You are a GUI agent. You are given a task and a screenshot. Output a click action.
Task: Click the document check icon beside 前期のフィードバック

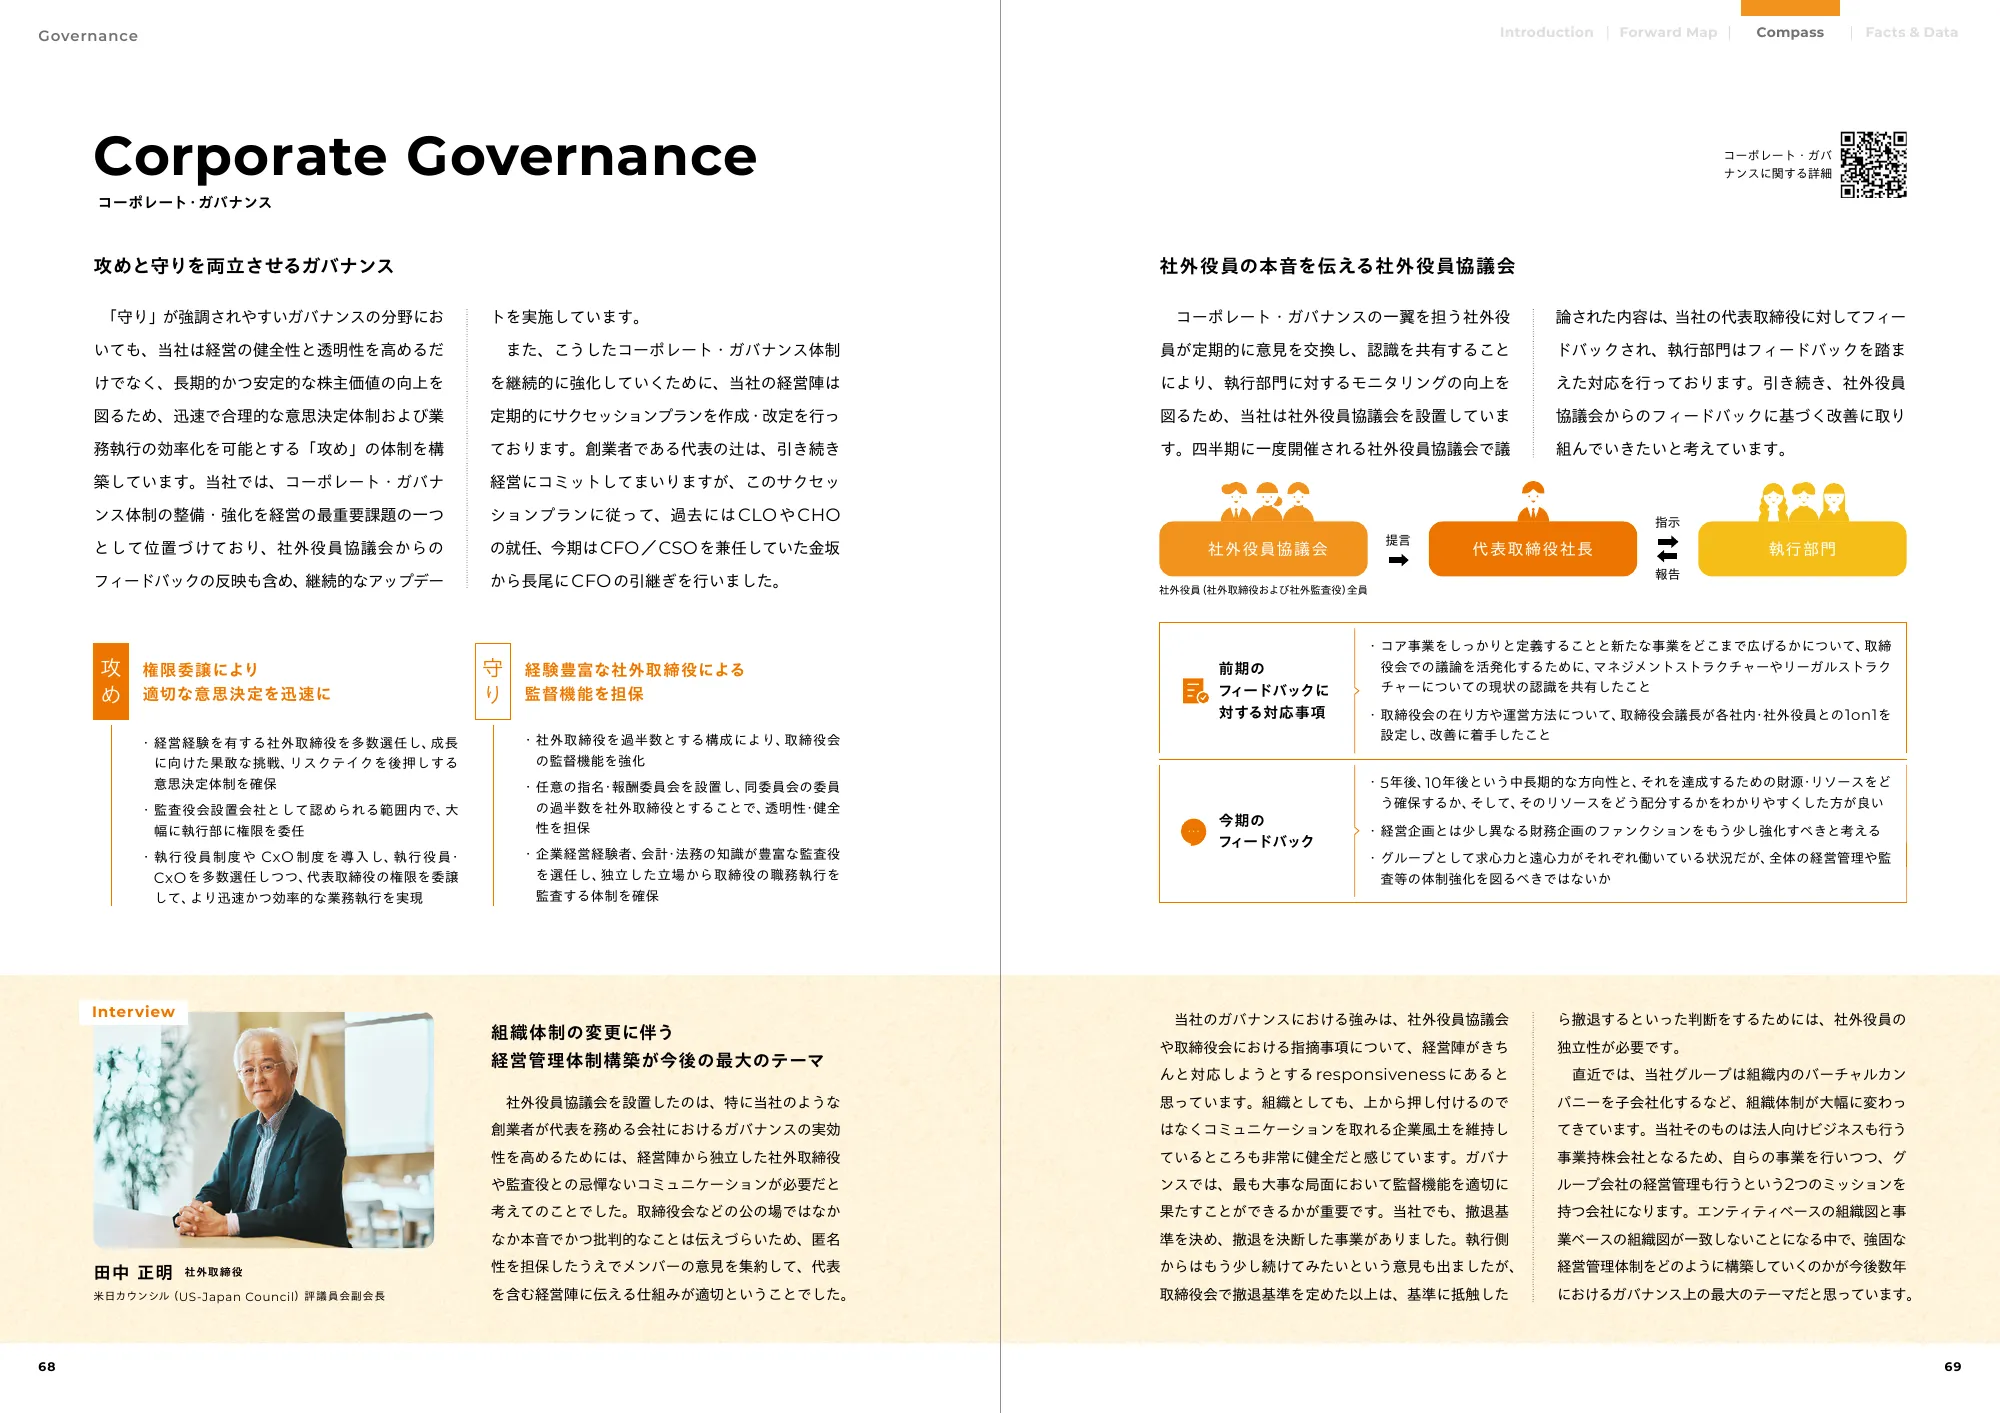1195,691
